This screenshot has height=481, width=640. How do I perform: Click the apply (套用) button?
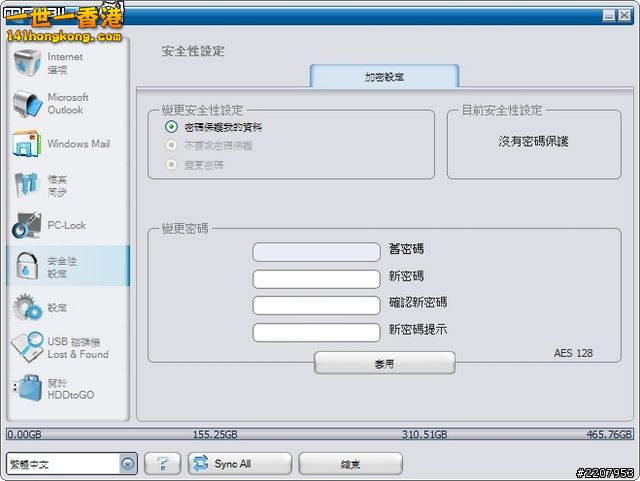384,364
